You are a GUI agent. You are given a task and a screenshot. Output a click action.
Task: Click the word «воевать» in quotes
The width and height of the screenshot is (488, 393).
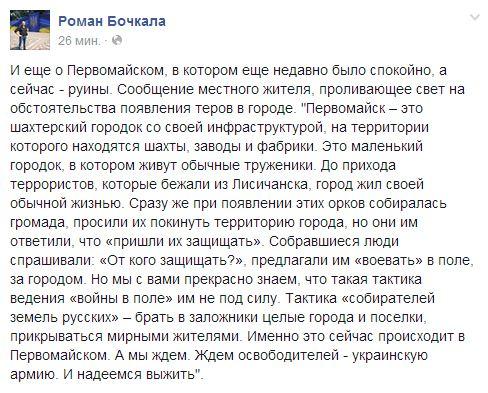pos(388,261)
